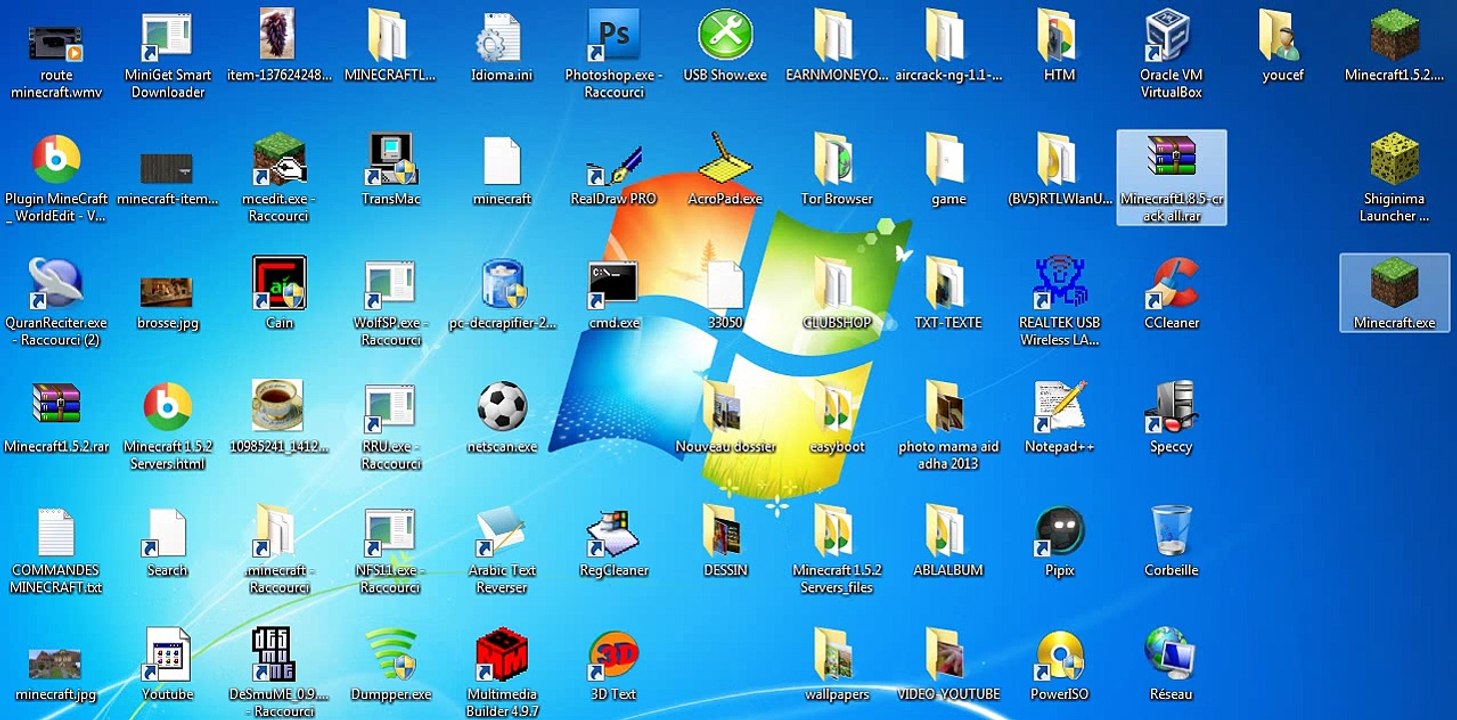Select minecraft.jpg image thumbnail
The height and width of the screenshot is (720, 1457).
(x=56, y=662)
